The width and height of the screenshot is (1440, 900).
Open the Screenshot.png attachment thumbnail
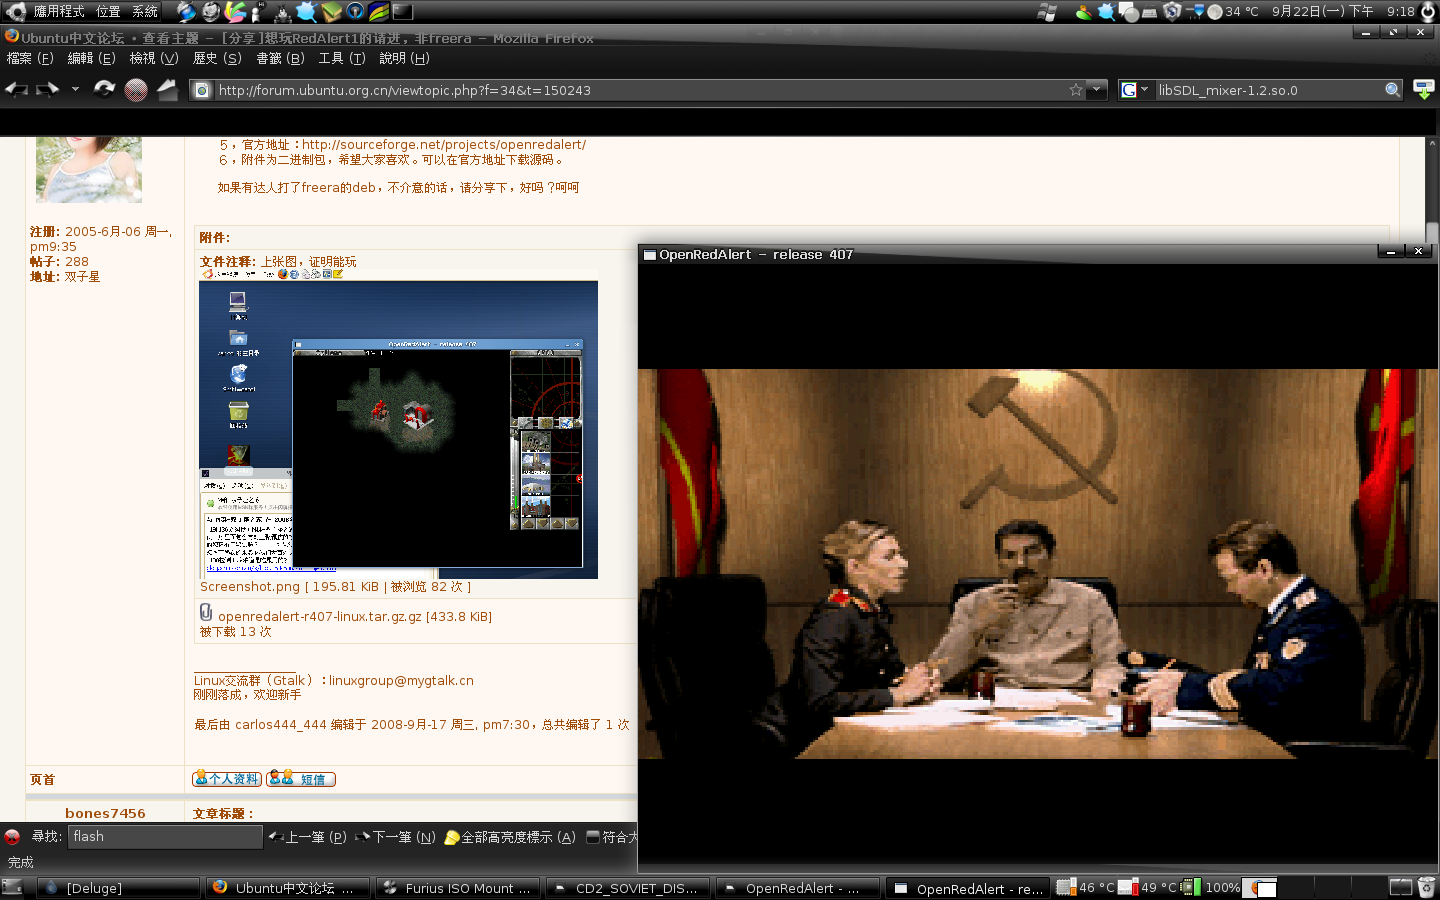point(398,424)
